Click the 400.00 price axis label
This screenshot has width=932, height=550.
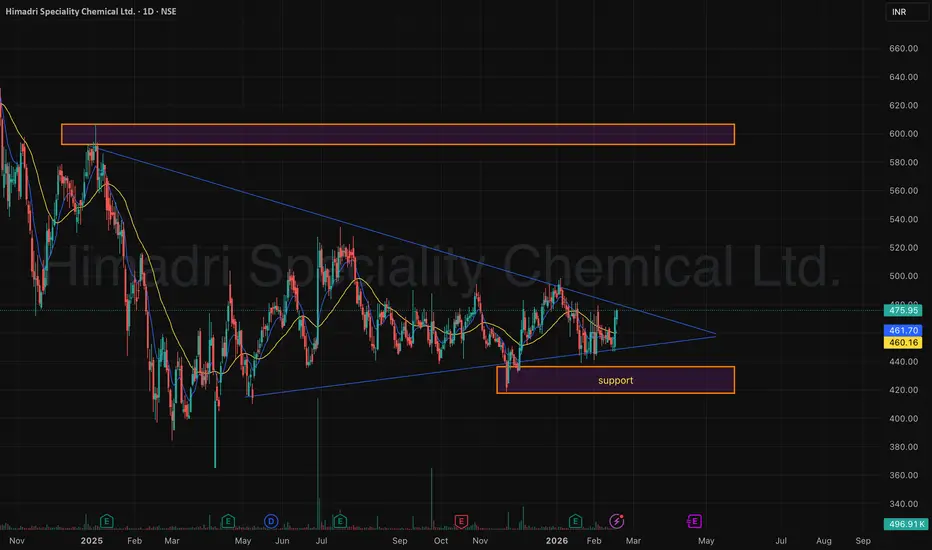(903, 419)
